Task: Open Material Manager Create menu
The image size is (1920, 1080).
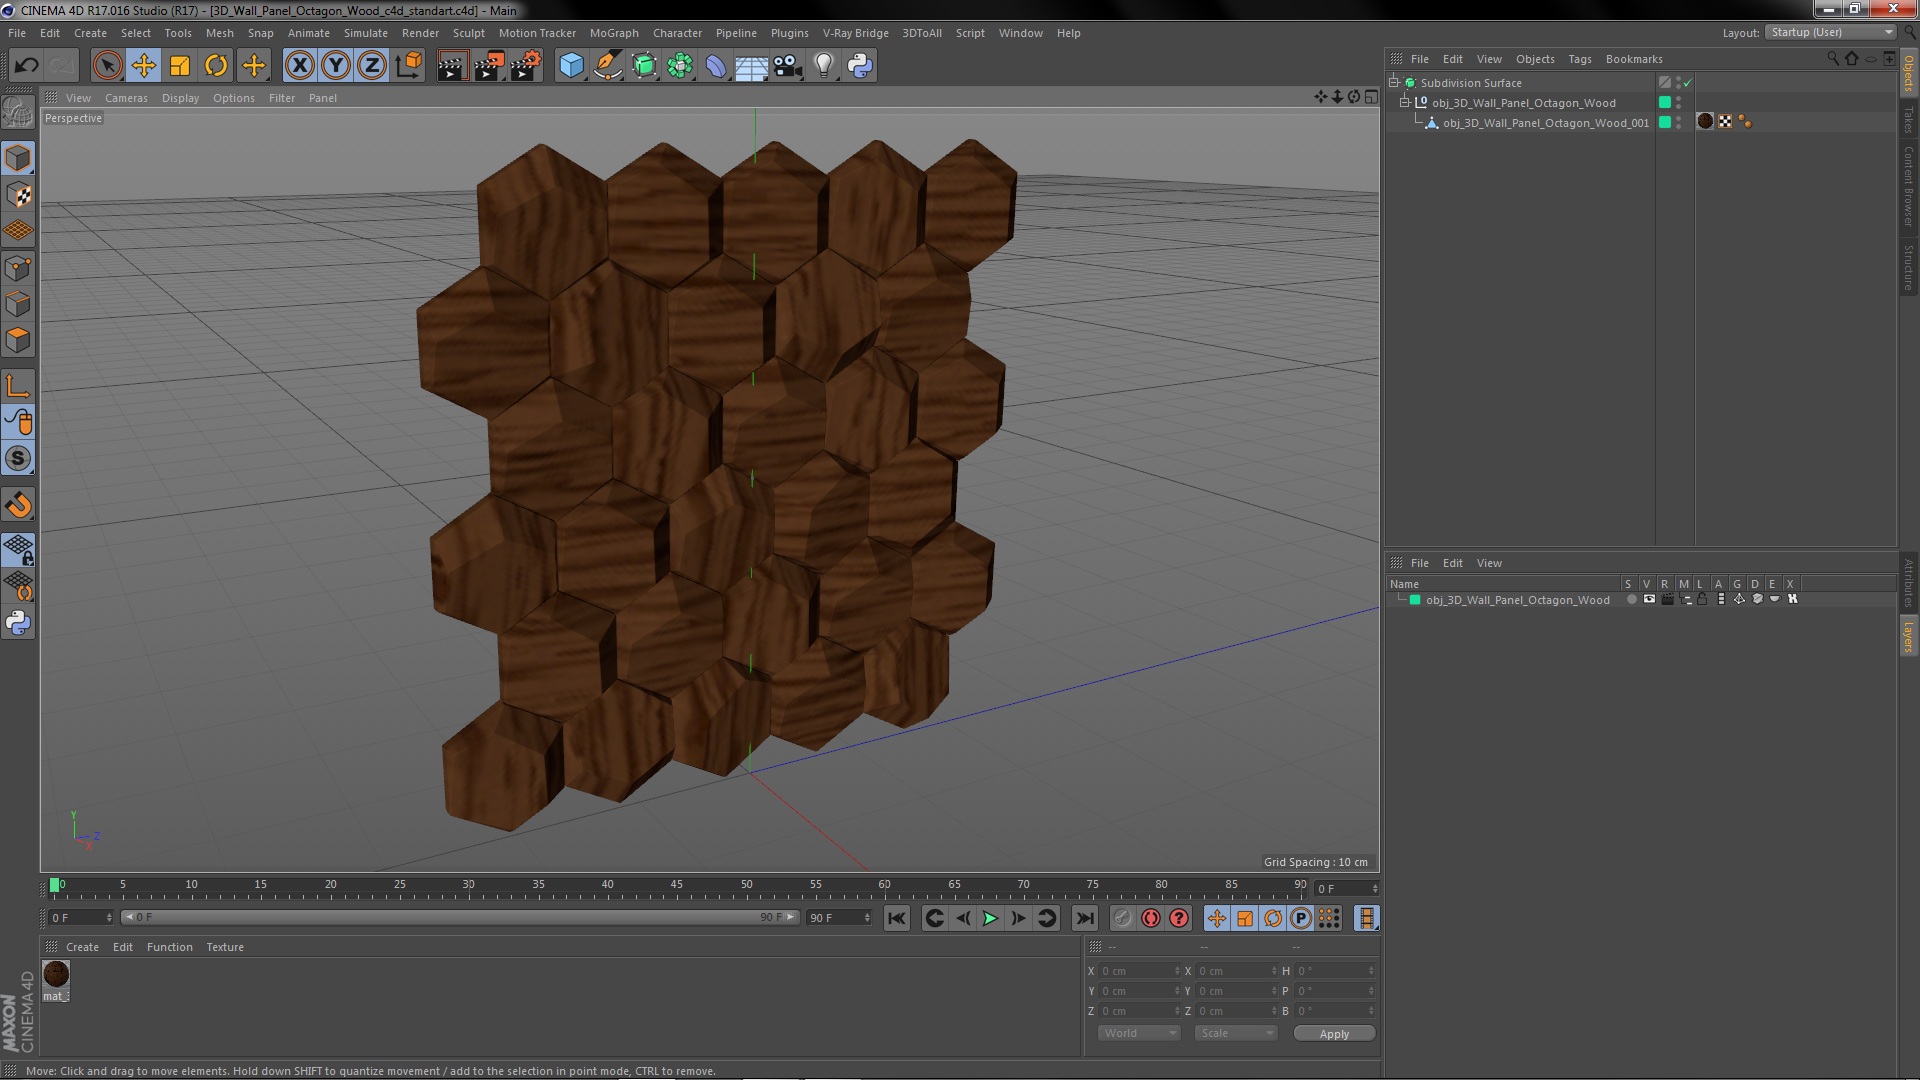Action: [x=82, y=947]
